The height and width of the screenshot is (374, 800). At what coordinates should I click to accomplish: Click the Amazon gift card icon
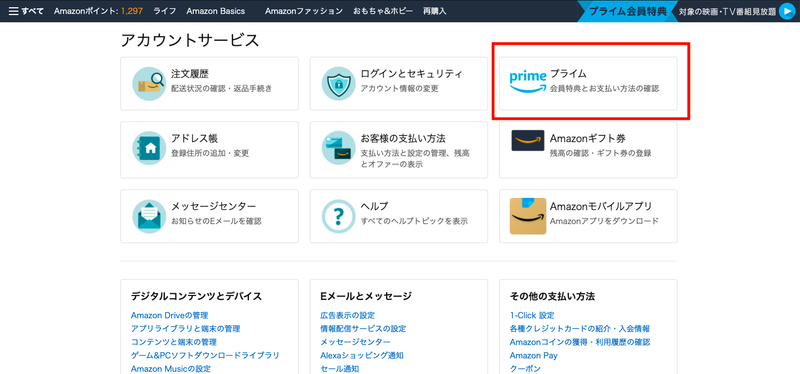[528, 141]
